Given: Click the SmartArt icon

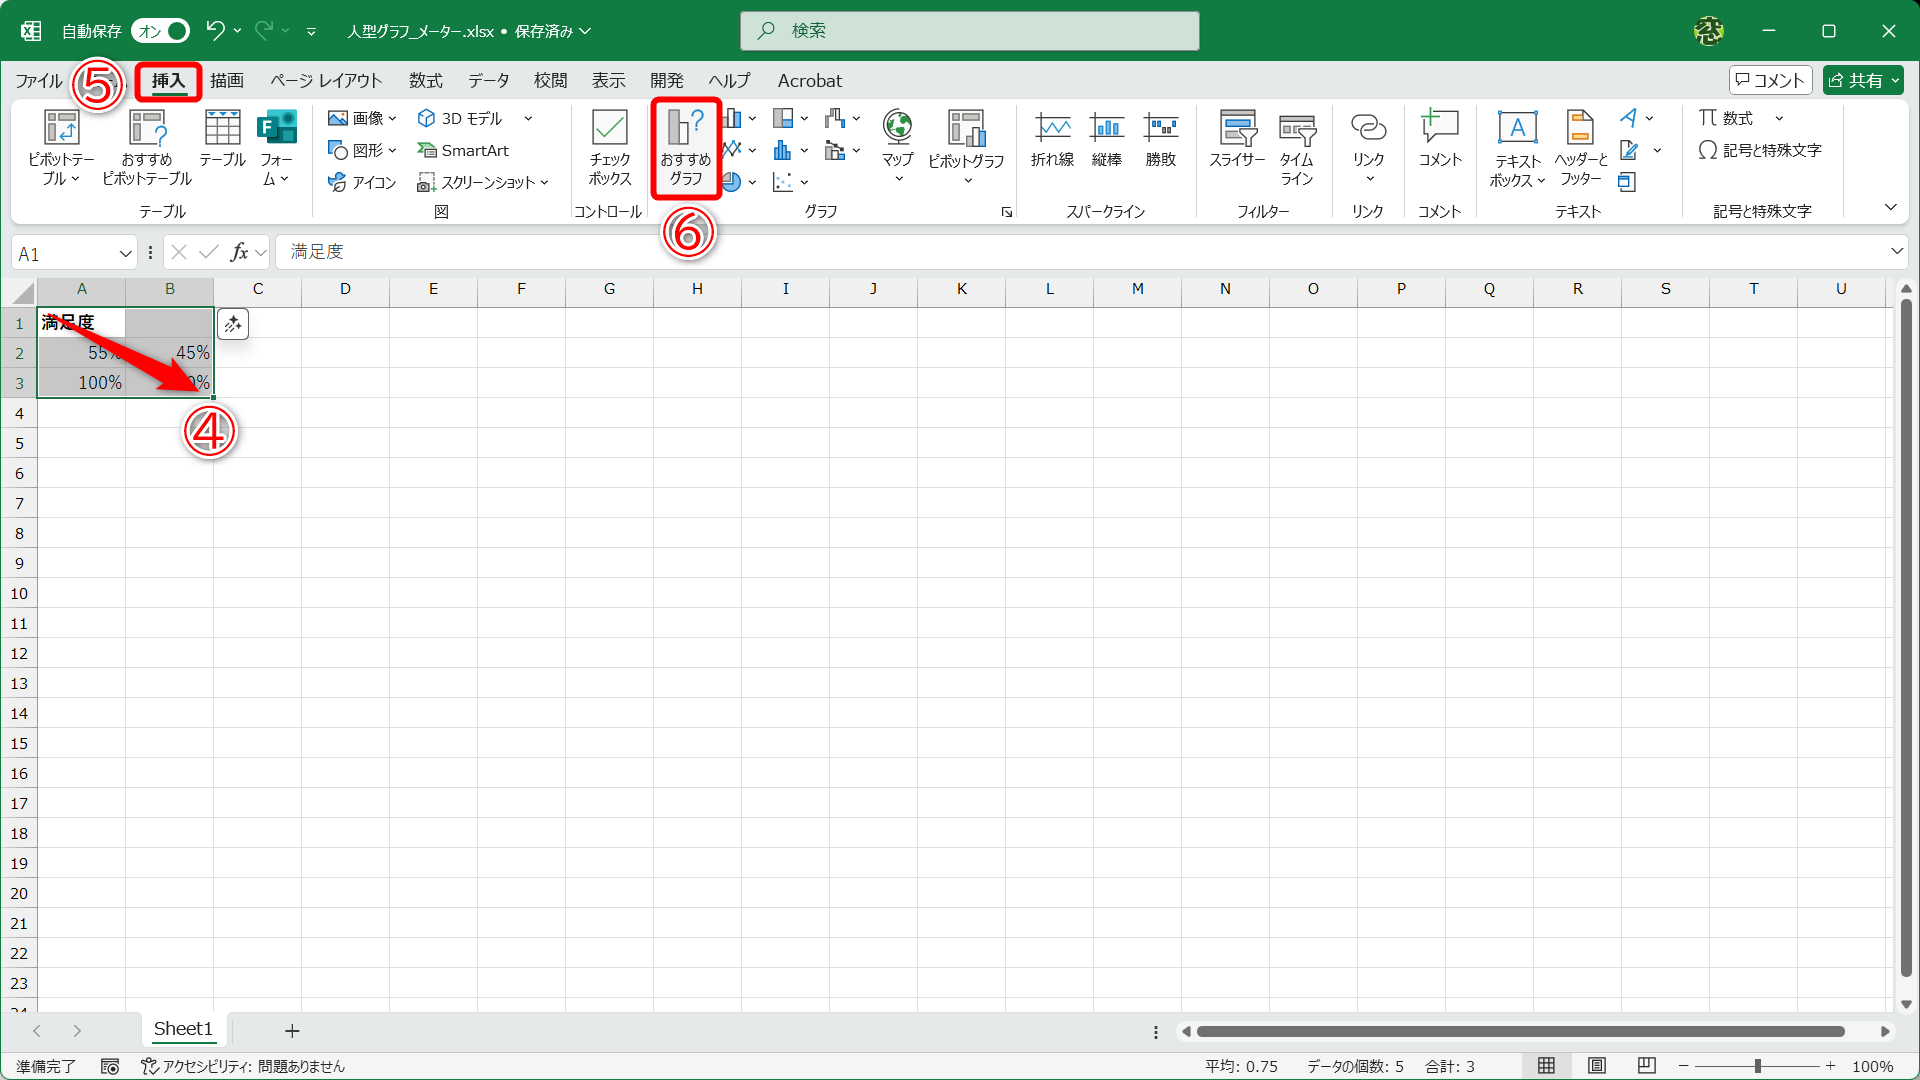Looking at the screenshot, I should pos(464,150).
